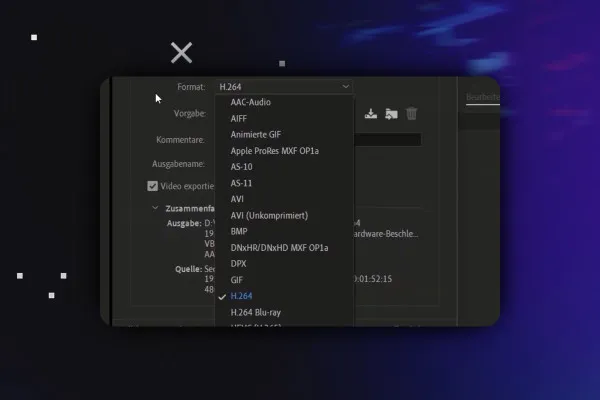Select AVI (Unkomprimiert) format
The height and width of the screenshot is (400, 600).
pos(269,216)
